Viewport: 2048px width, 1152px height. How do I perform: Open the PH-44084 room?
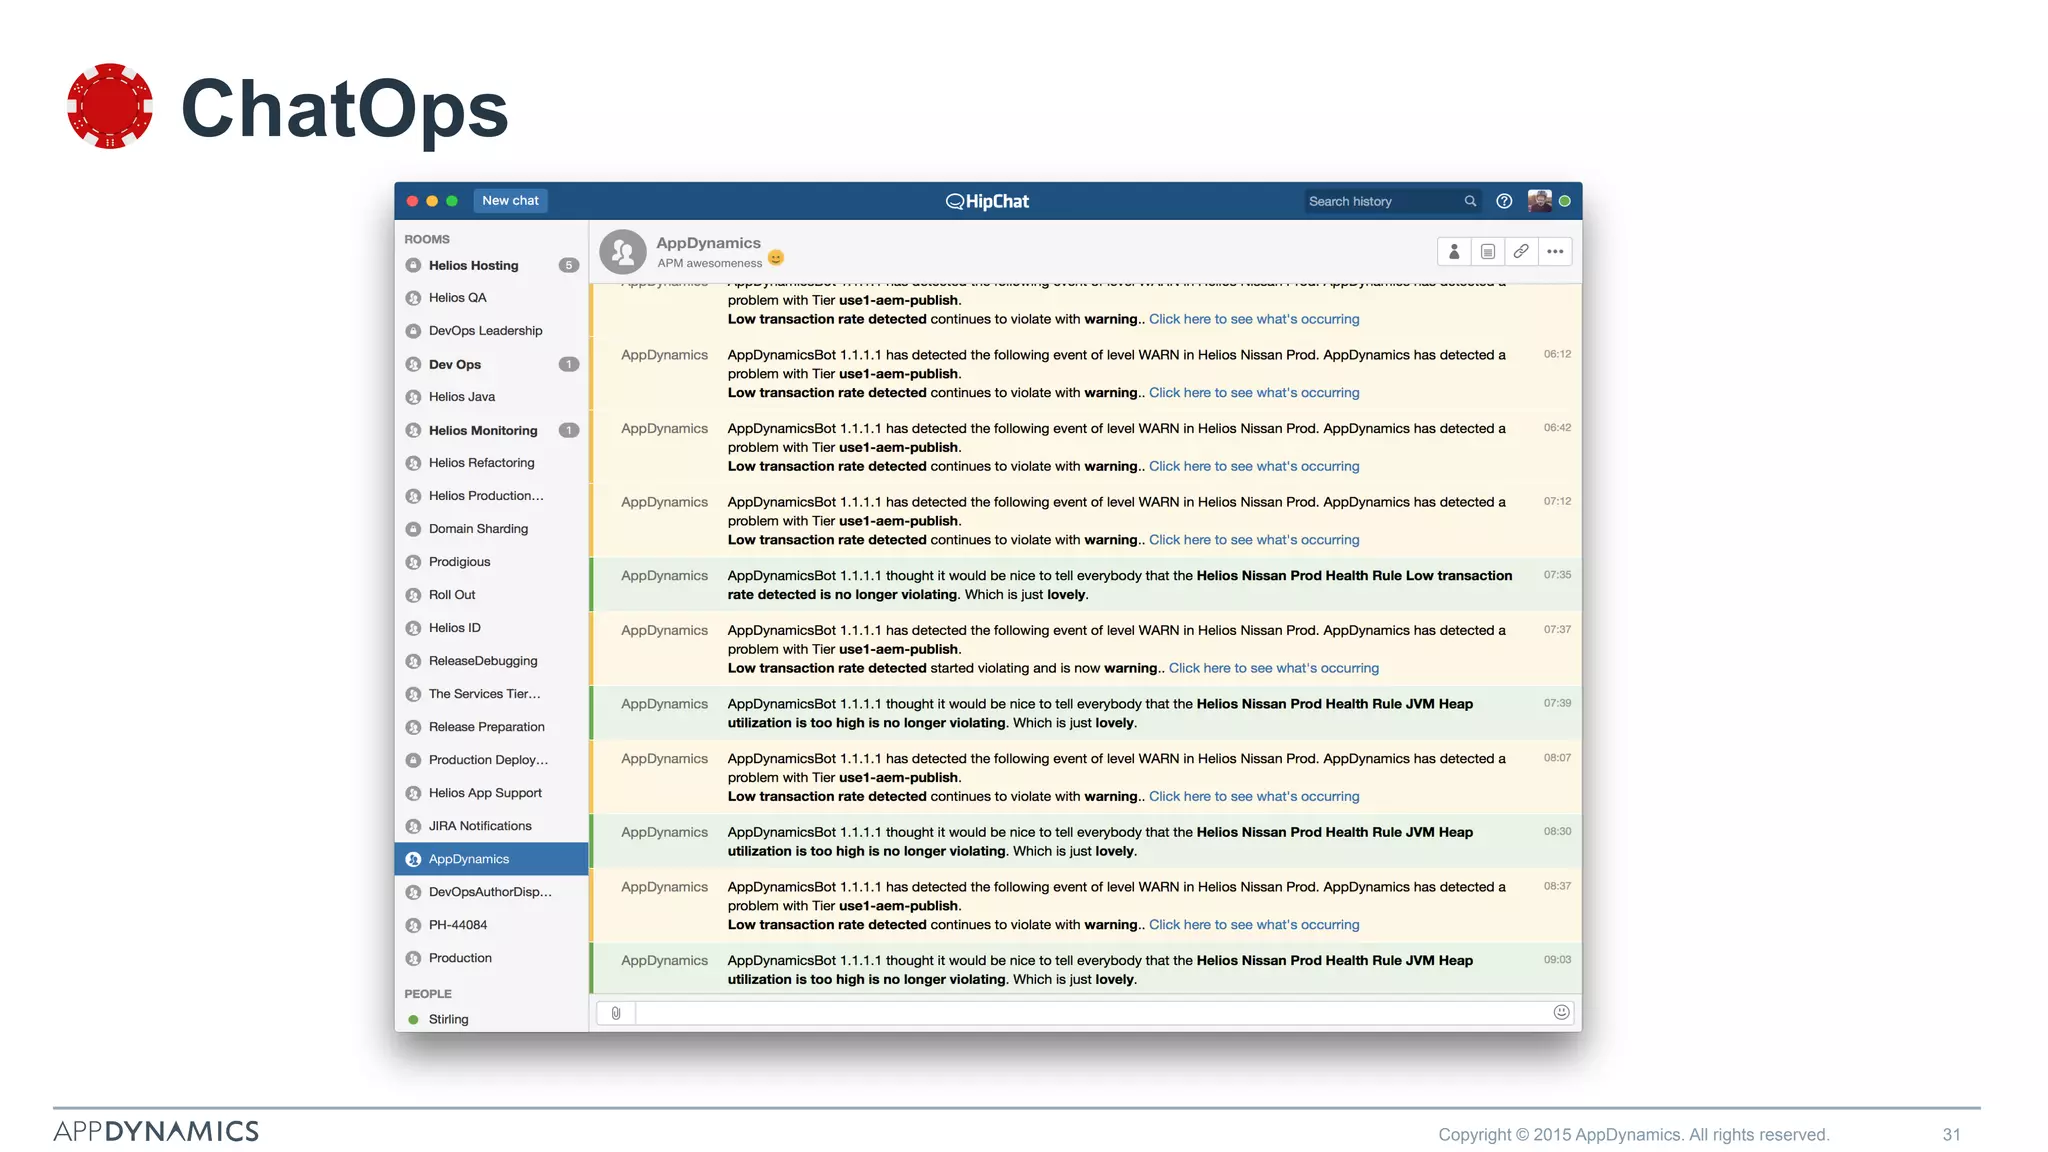pos(491,925)
